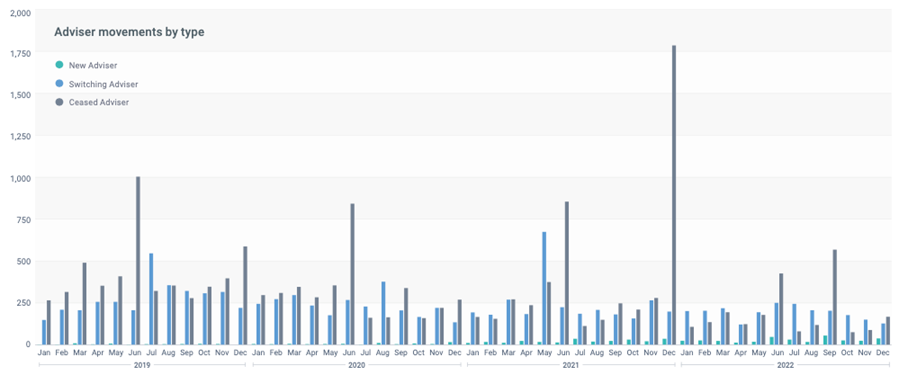The image size is (908, 385).
Task: Click the 2,000 y-axis label
Action: [x=20, y=13]
